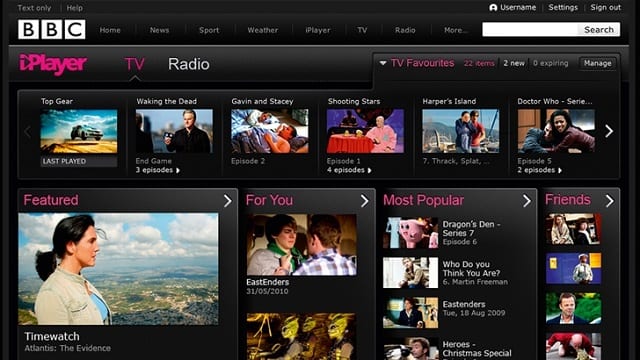Expand Doctor Who 2 episodes

click(x=540, y=170)
